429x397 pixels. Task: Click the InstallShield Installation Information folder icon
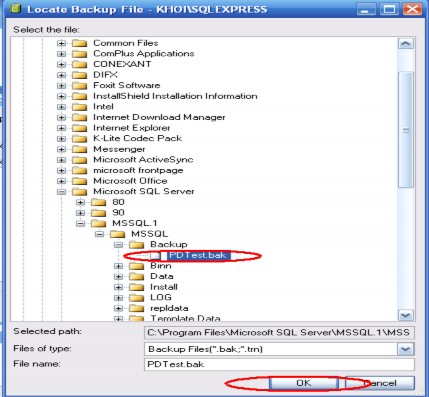[x=79, y=96]
